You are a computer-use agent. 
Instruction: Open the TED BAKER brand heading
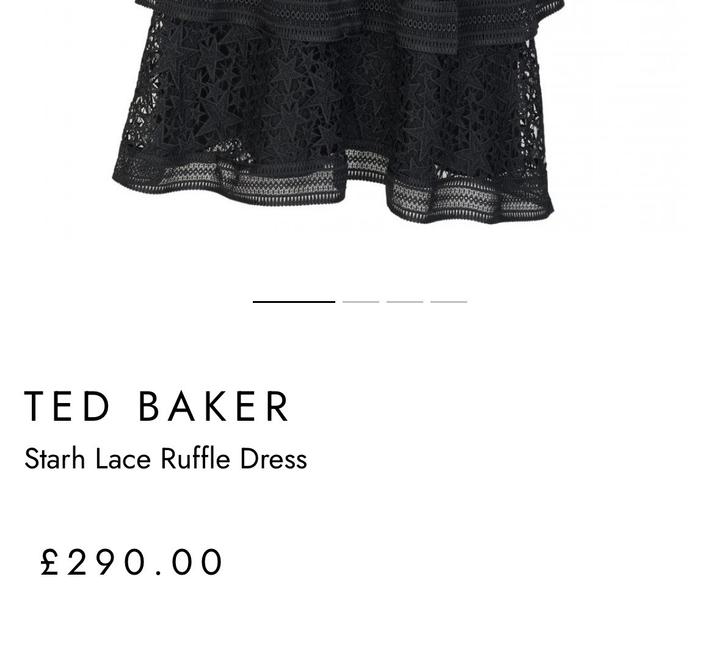157,406
